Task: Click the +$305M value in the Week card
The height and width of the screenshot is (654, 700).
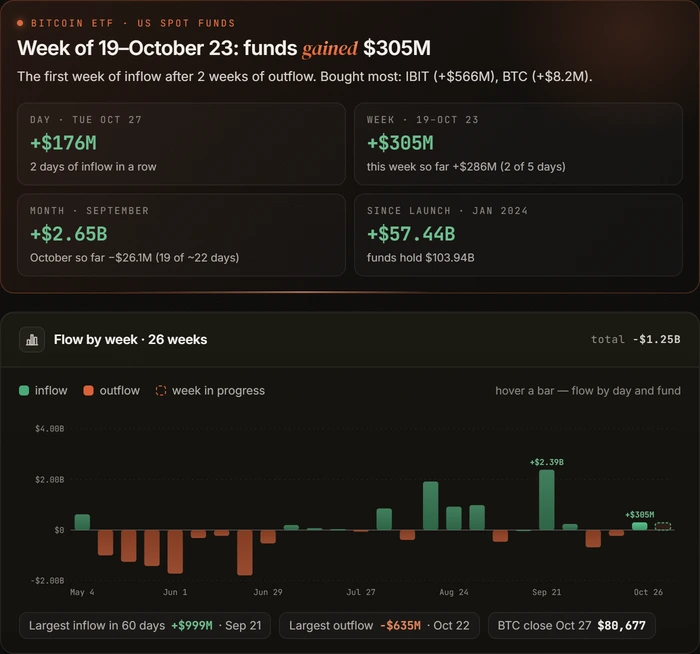Action: [400, 143]
